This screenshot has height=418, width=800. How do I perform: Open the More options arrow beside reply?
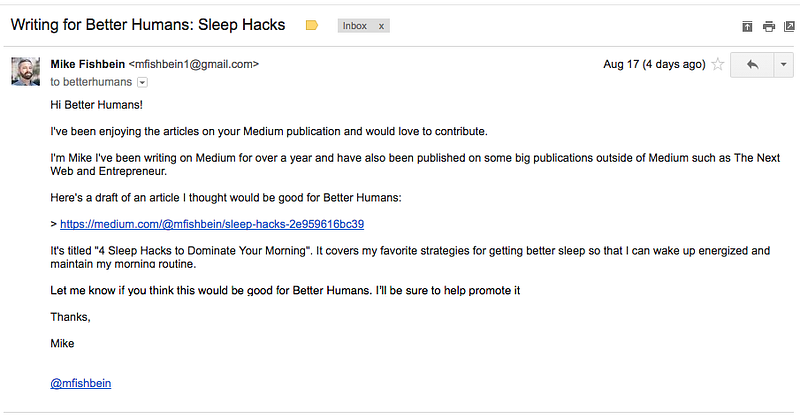(783, 65)
